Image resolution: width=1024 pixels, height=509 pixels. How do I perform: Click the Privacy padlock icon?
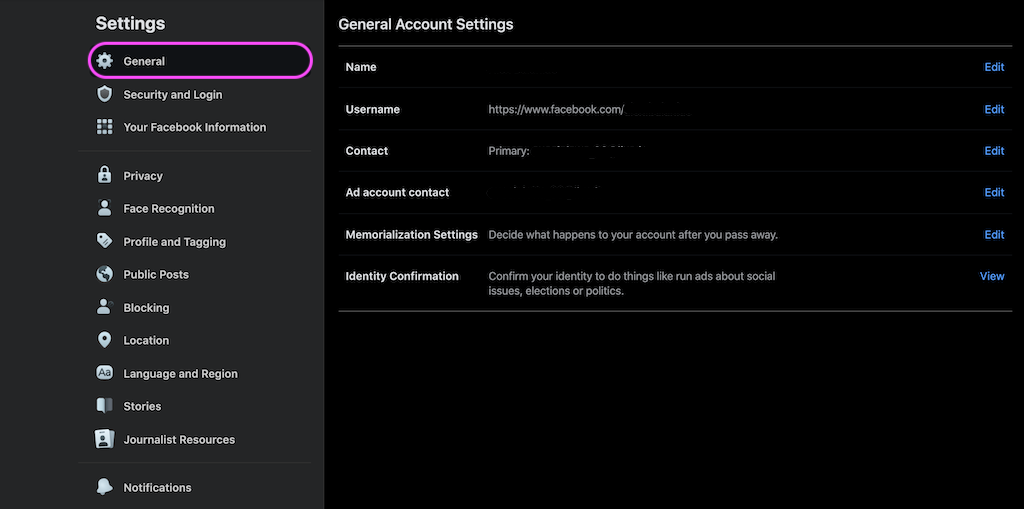click(x=104, y=175)
